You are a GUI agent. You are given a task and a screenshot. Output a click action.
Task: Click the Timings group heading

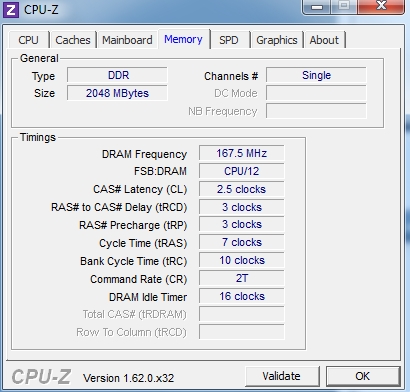(38, 137)
